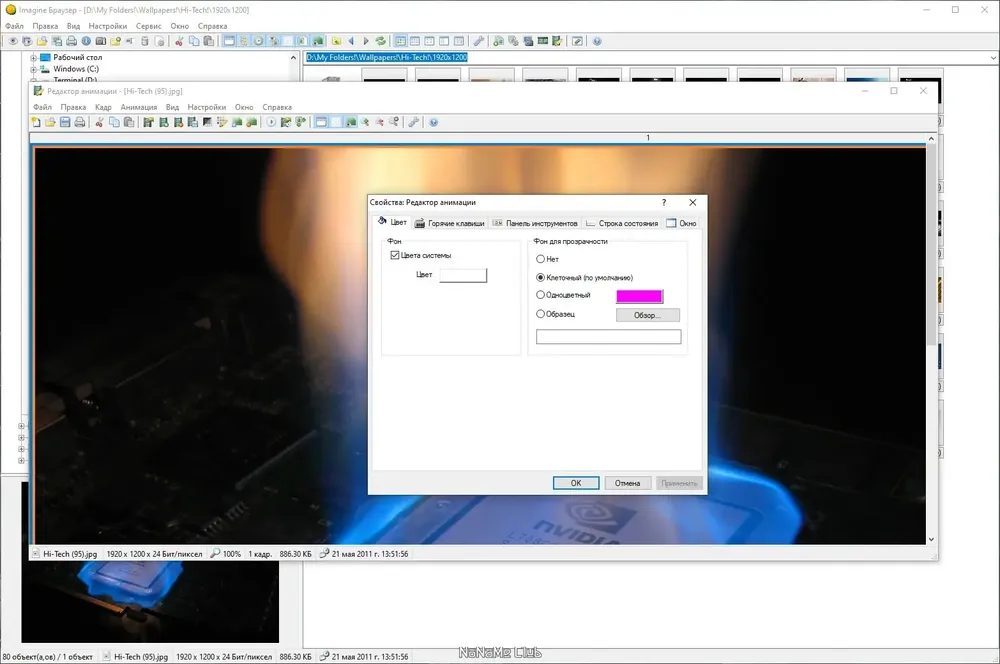Expand the Рабочий стол tree node
The height and width of the screenshot is (664, 1000).
point(34,57)
